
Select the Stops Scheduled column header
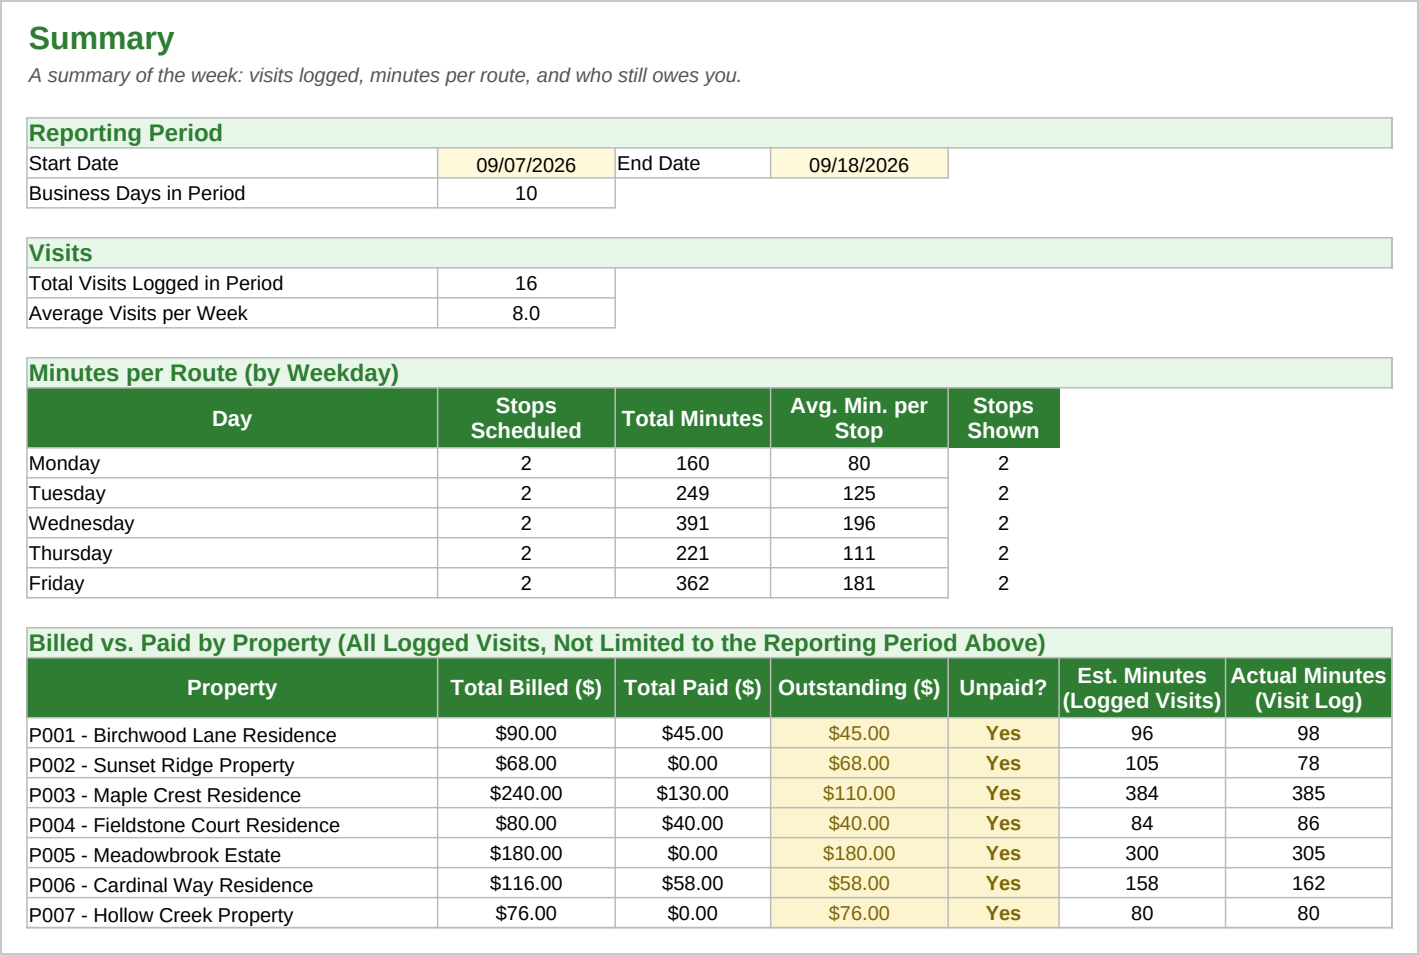[526, 418]
